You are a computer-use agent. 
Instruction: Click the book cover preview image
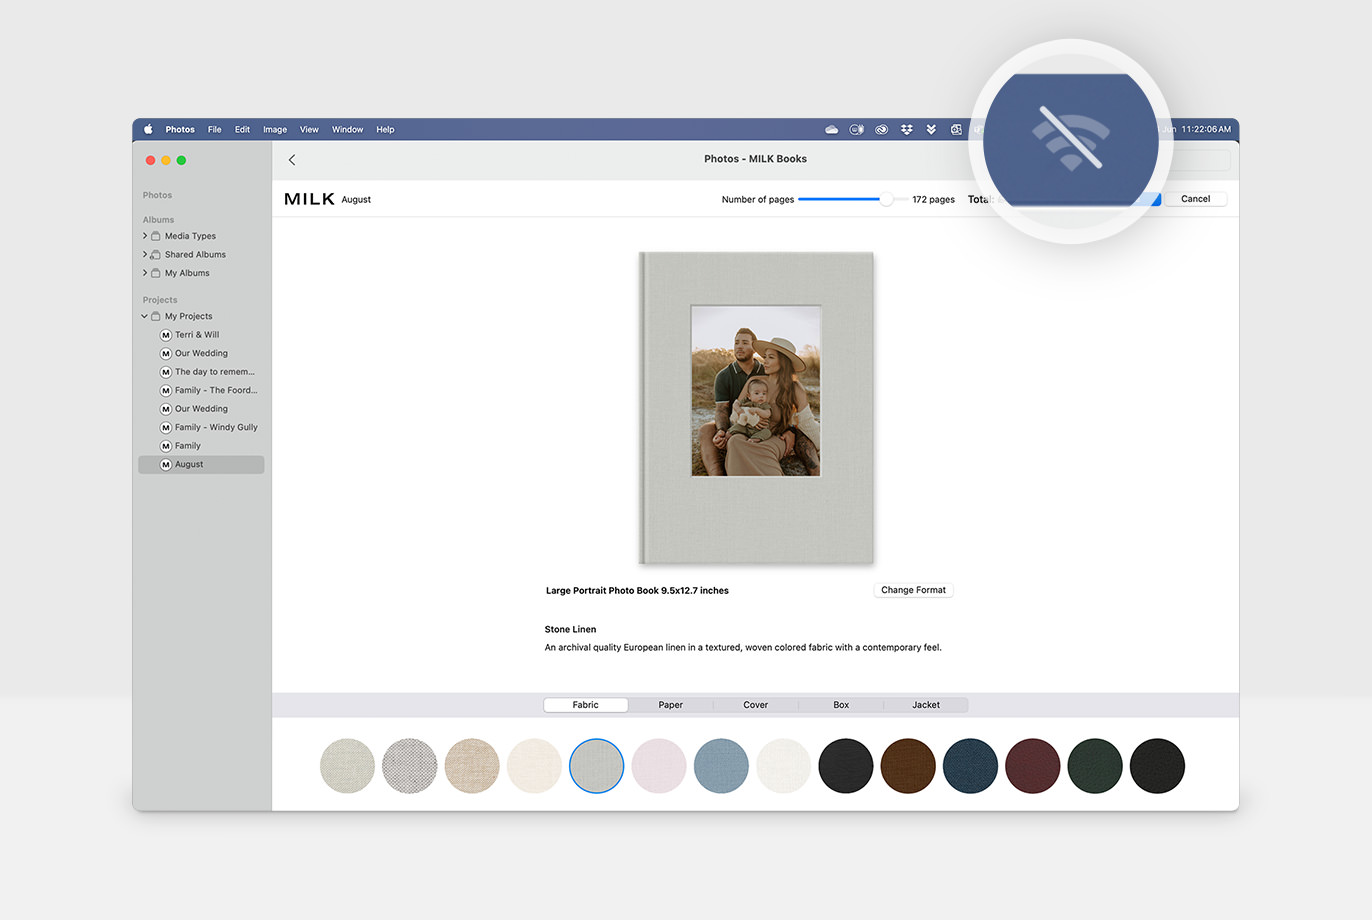tap(756, 408)
